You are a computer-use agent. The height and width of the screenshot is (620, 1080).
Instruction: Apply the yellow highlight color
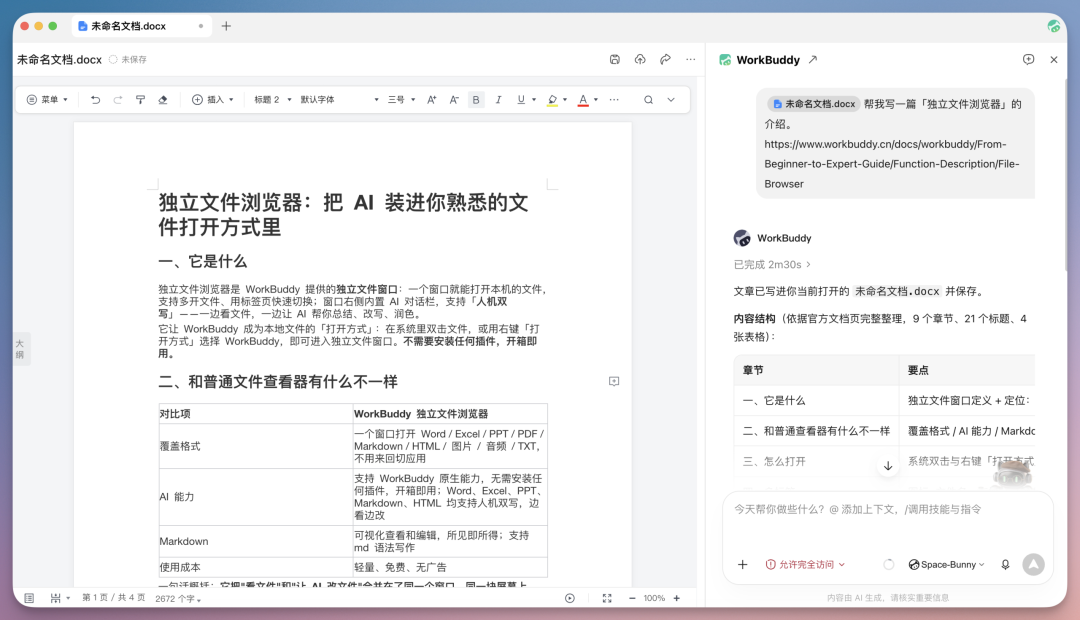pos(552,100)
